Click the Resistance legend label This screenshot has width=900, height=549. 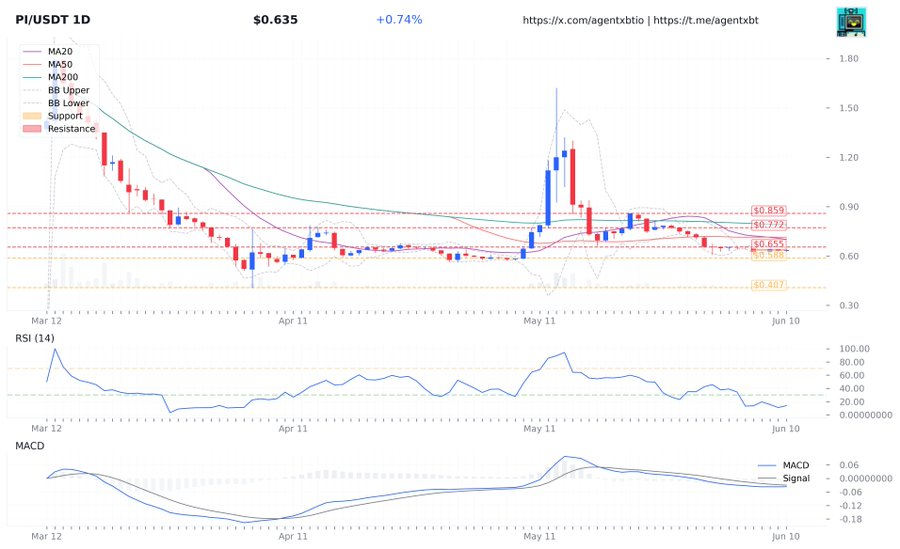coord(72,129)
